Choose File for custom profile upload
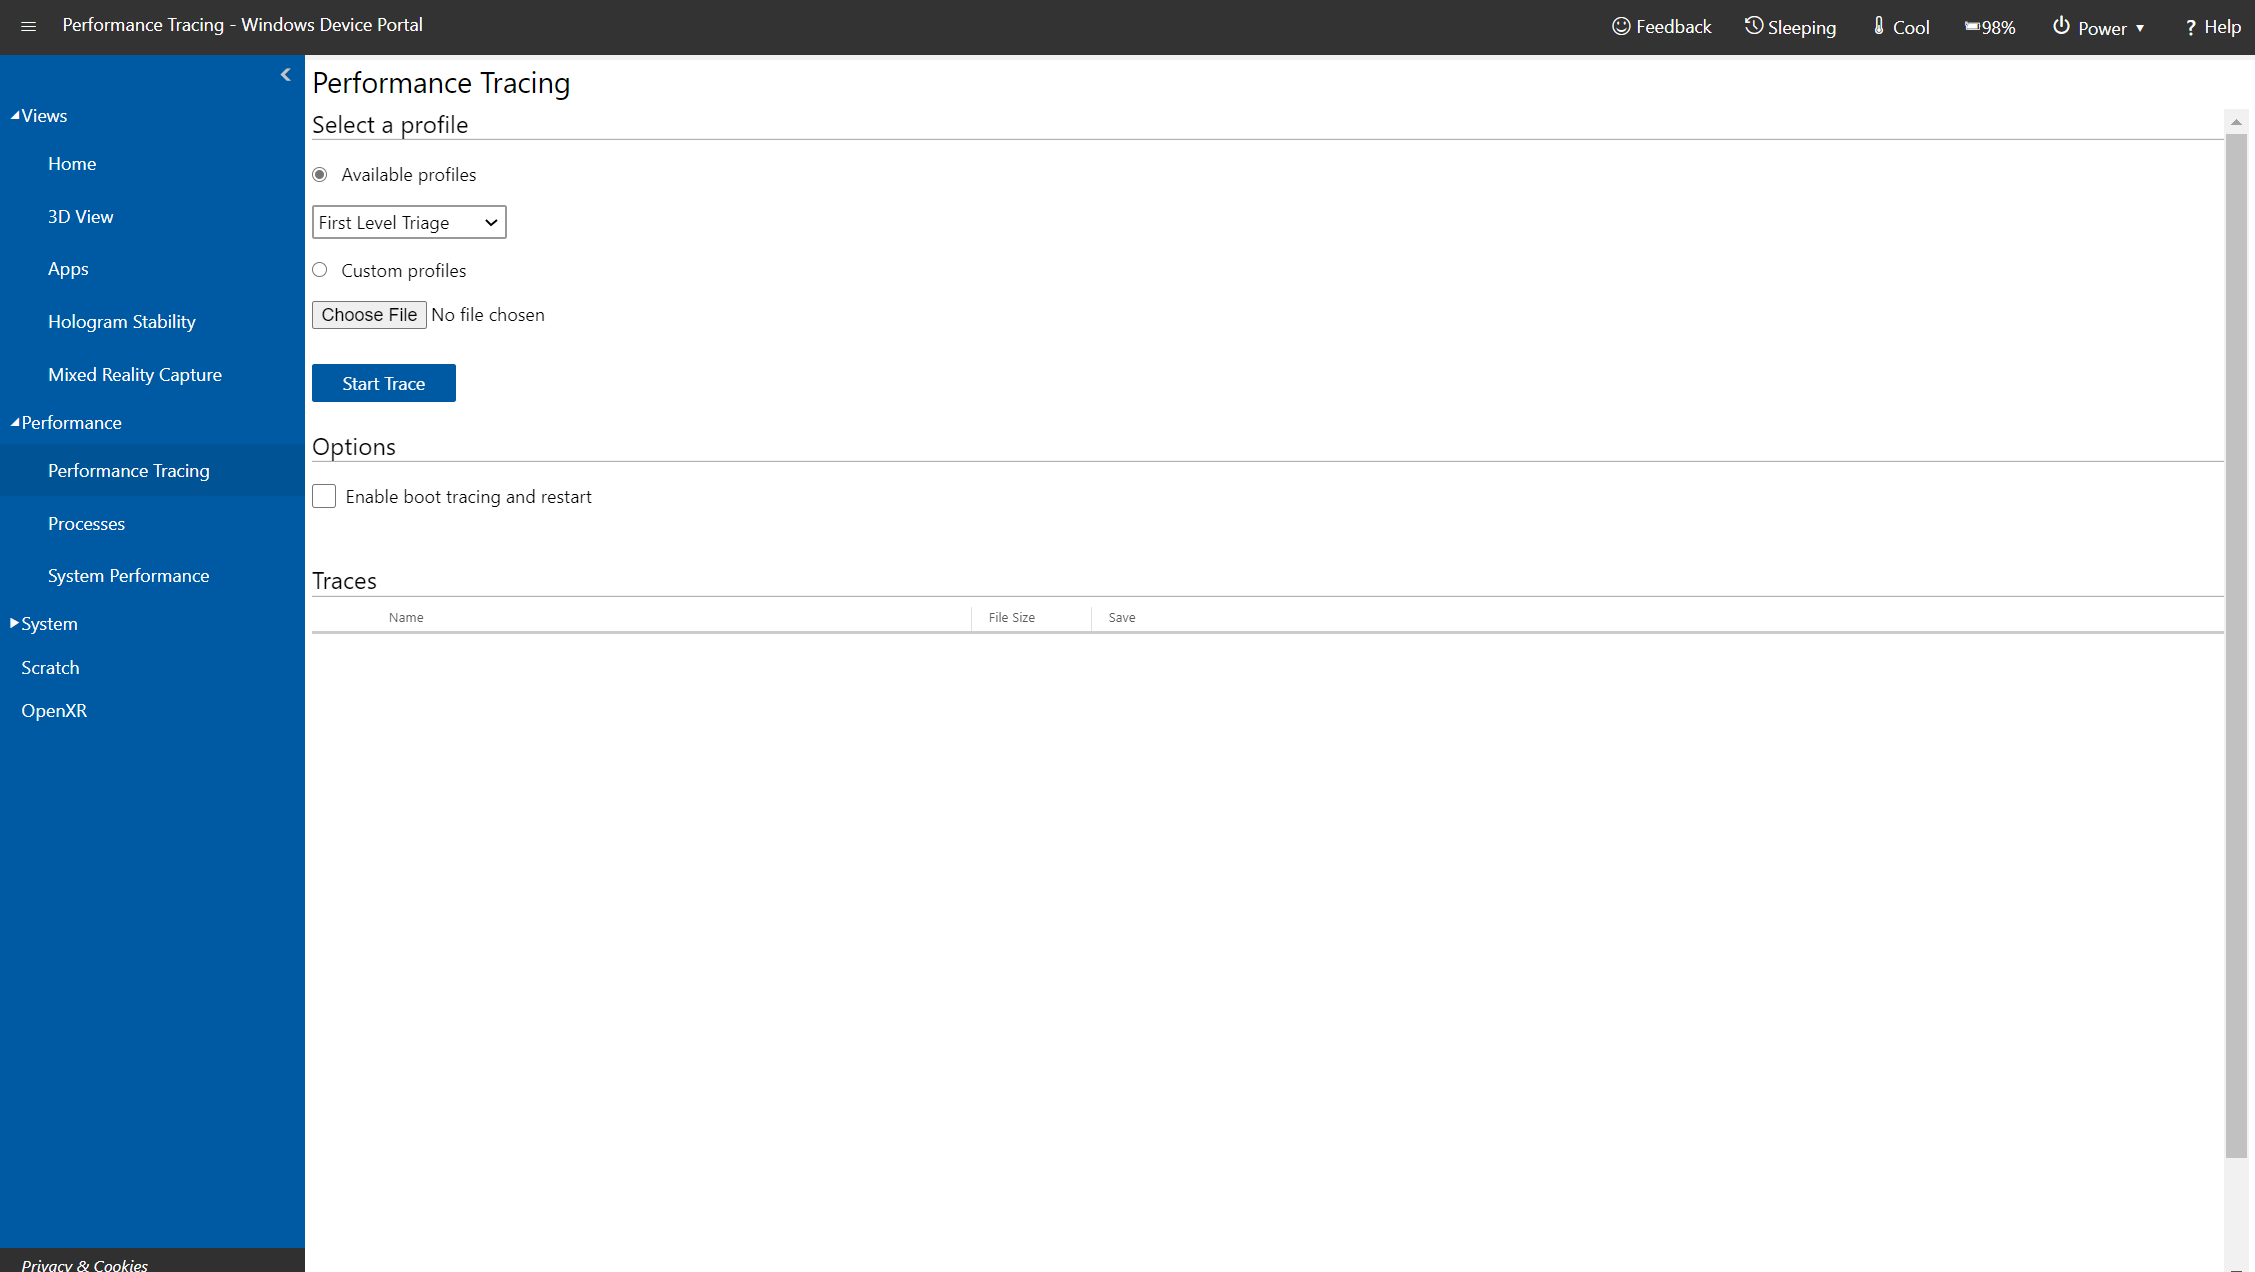 coord(369,315)
